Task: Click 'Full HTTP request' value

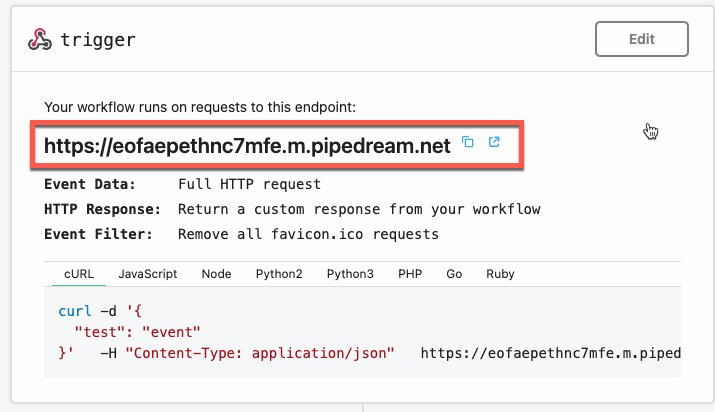Action: [249, 184]
